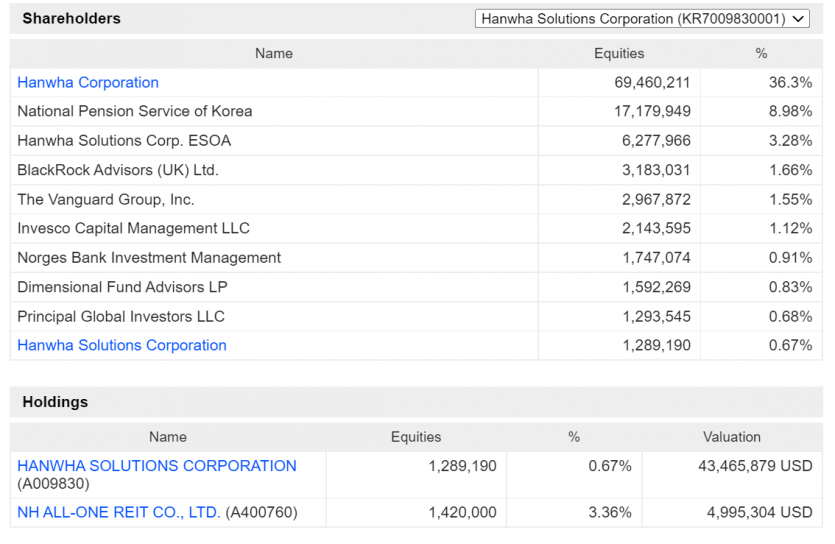Click the equities value 6,277,966
Viewport: 835px width, 544px height.
tap(656, 141)
